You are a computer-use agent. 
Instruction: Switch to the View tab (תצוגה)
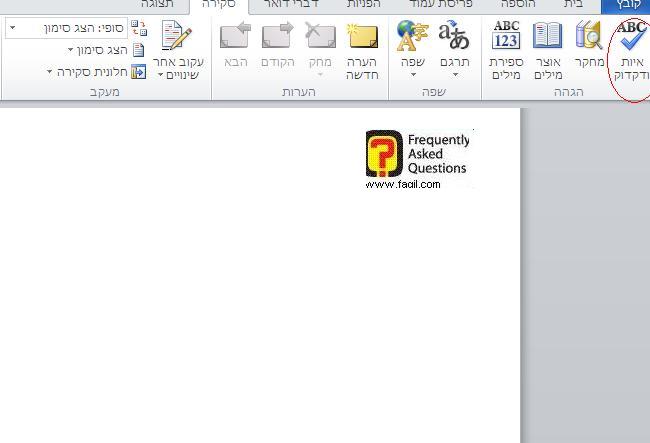[x=158, y=5]
